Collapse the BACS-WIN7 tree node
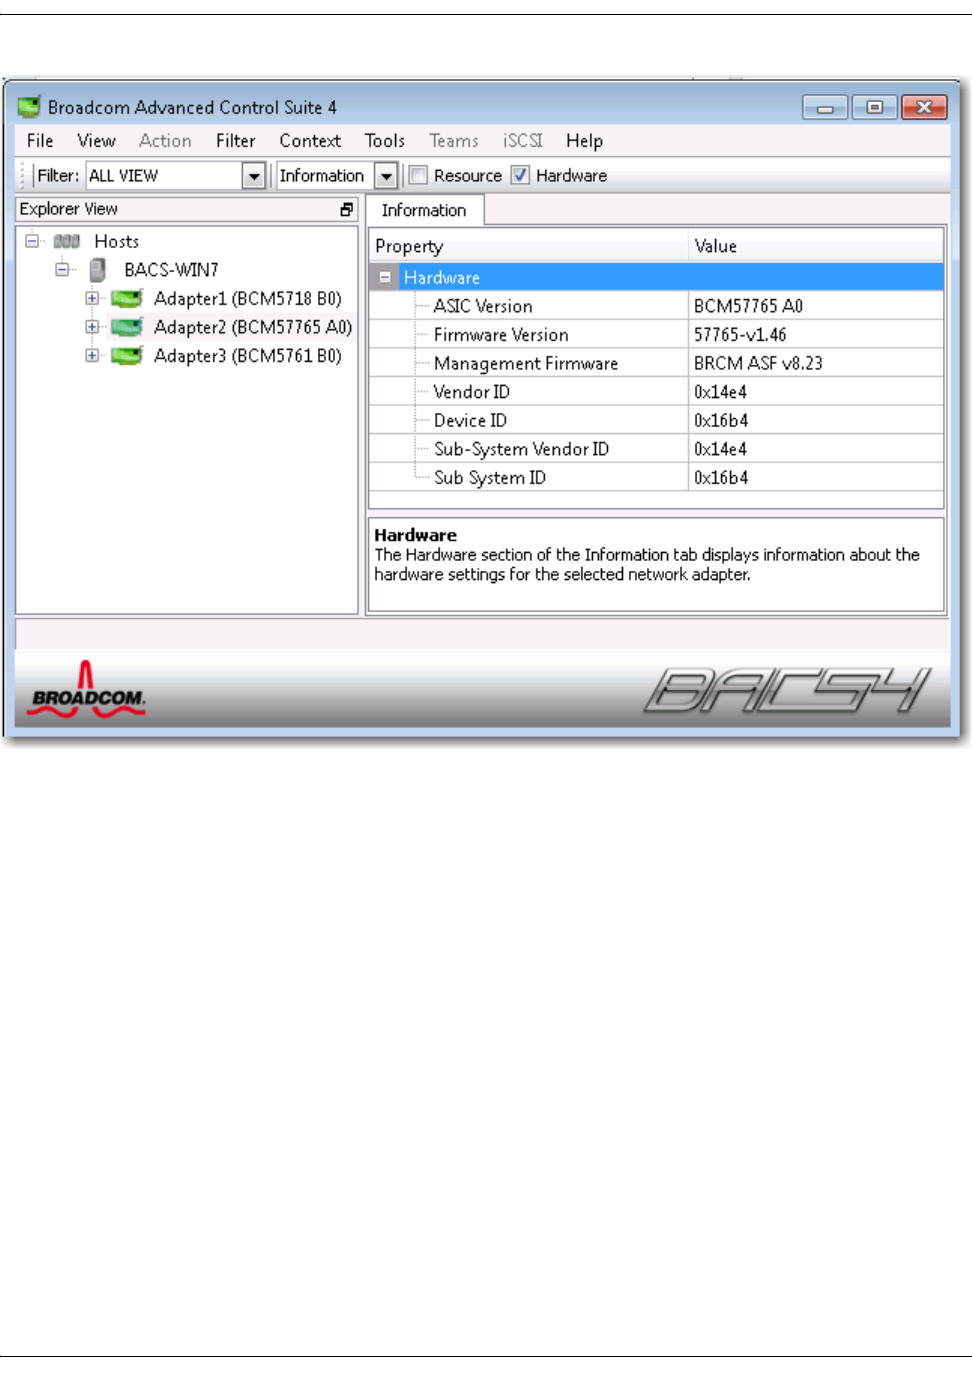The image size is (972, 1377). 62,269
